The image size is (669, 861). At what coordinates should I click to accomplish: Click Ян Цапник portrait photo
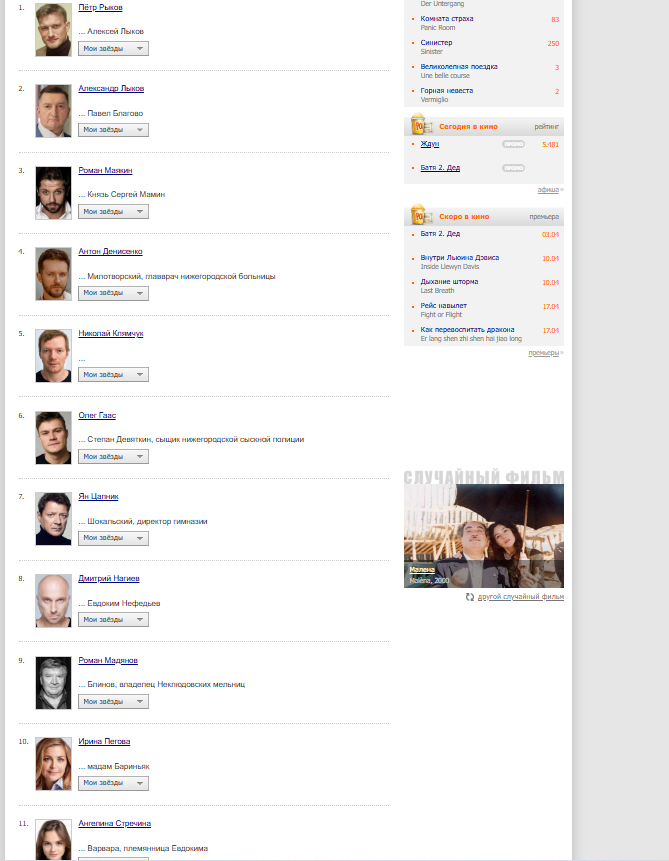click(x=53, y=519)
